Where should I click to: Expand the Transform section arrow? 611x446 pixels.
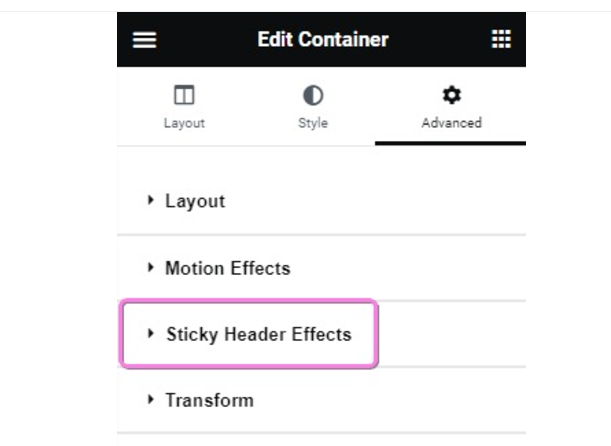(151, 399)
